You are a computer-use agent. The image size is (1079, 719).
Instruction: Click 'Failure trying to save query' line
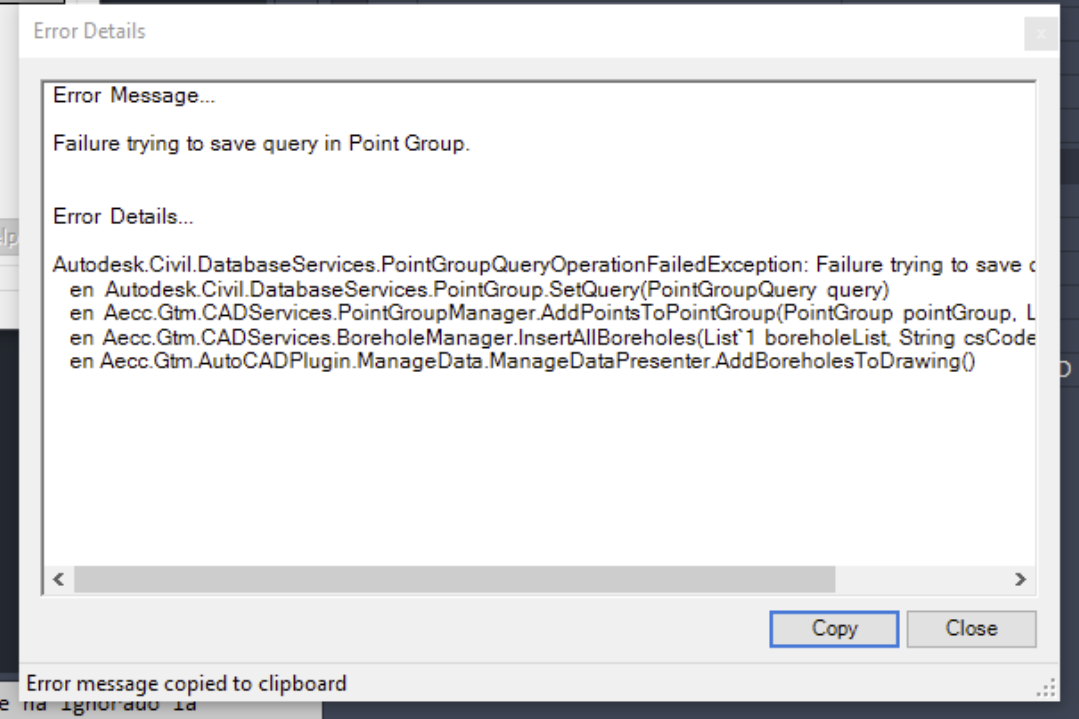click(x=261, y=144)
